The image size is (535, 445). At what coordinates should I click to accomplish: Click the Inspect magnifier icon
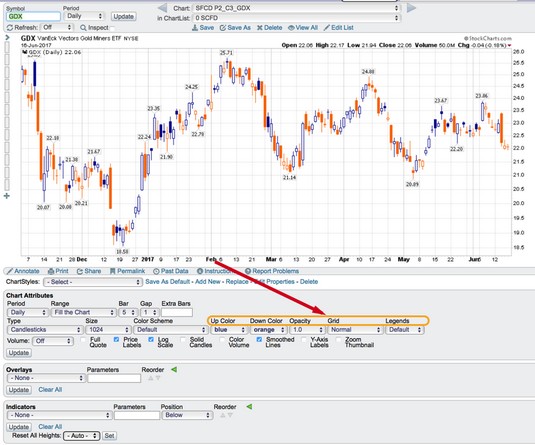pyautogui.click(x=83, y=28)
